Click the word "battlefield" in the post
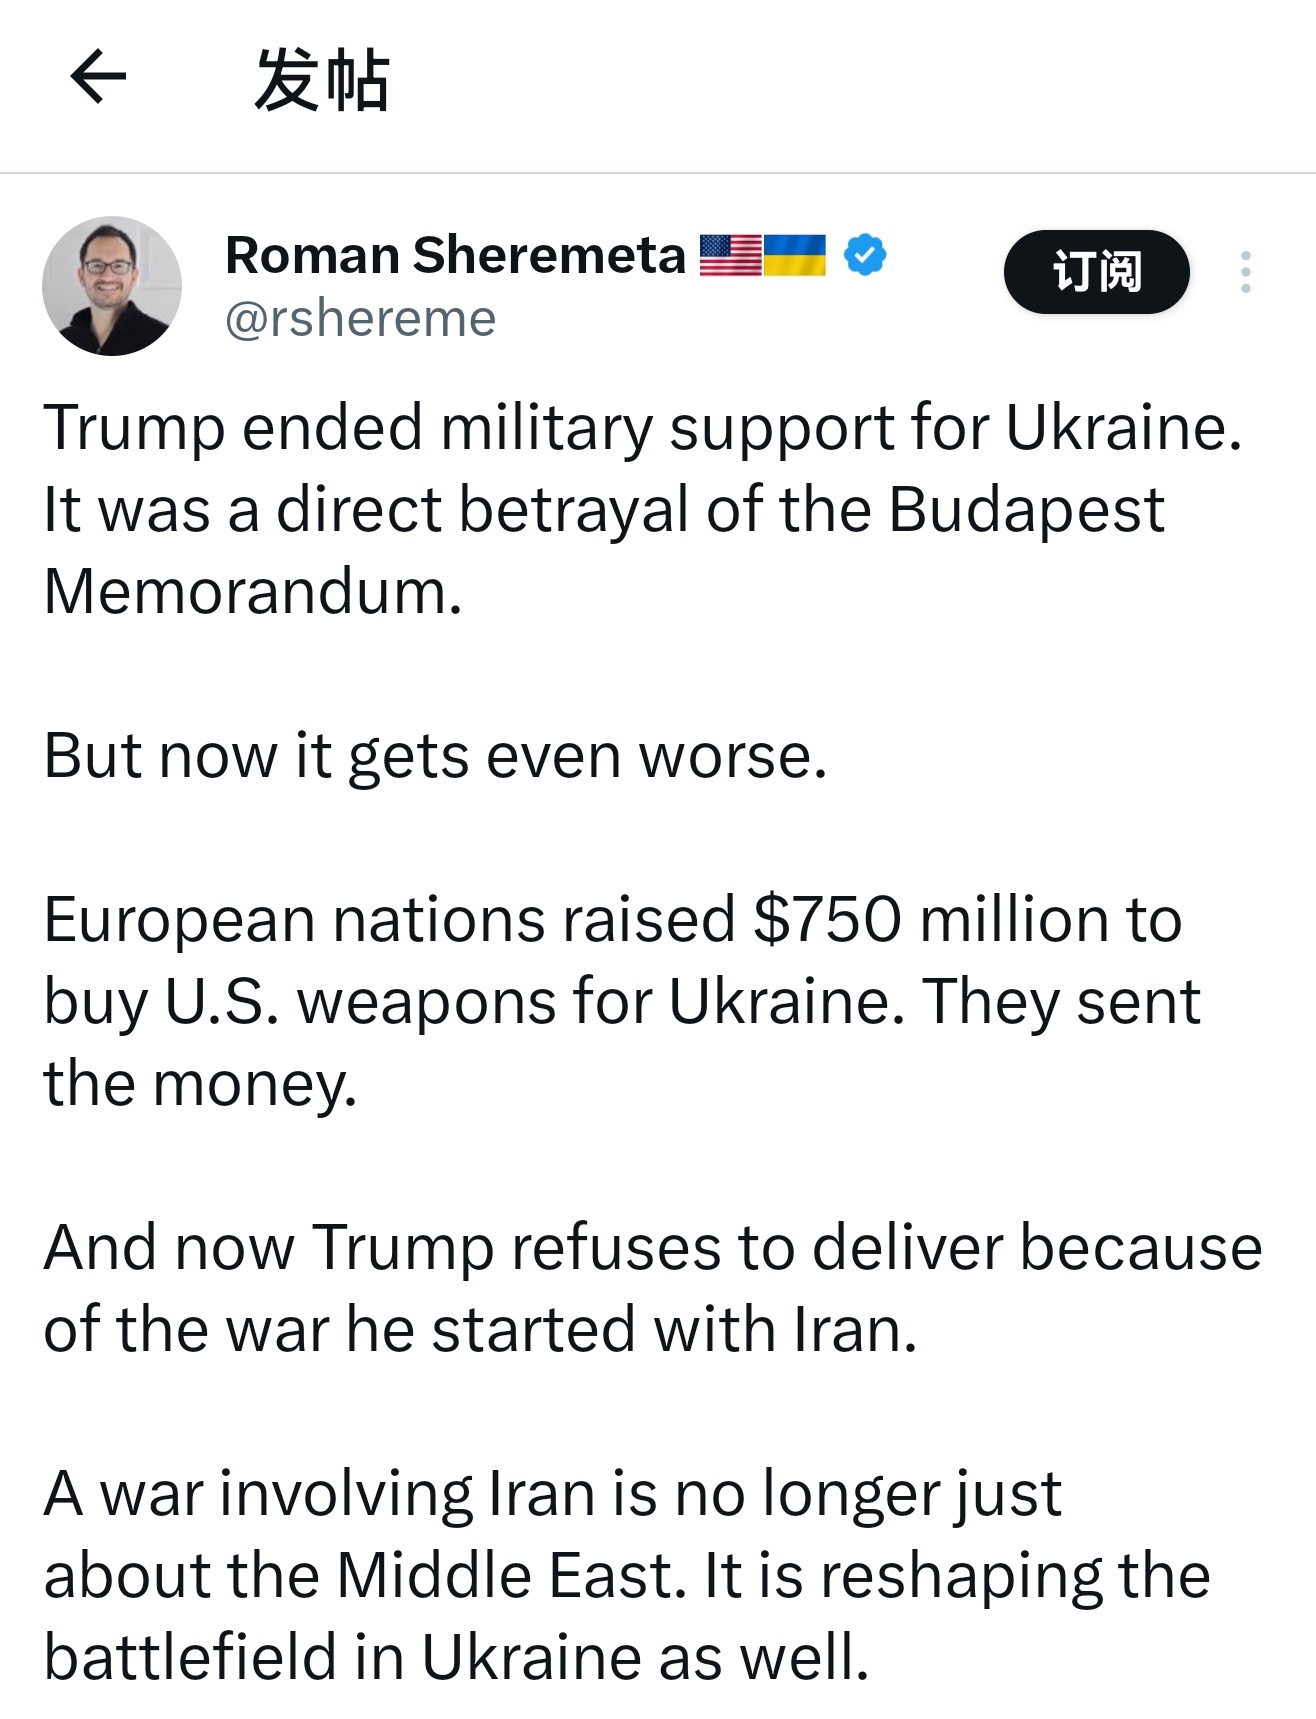Screen dimensions: 1316x1719 pyautogui.click(x=190, y=1657)
